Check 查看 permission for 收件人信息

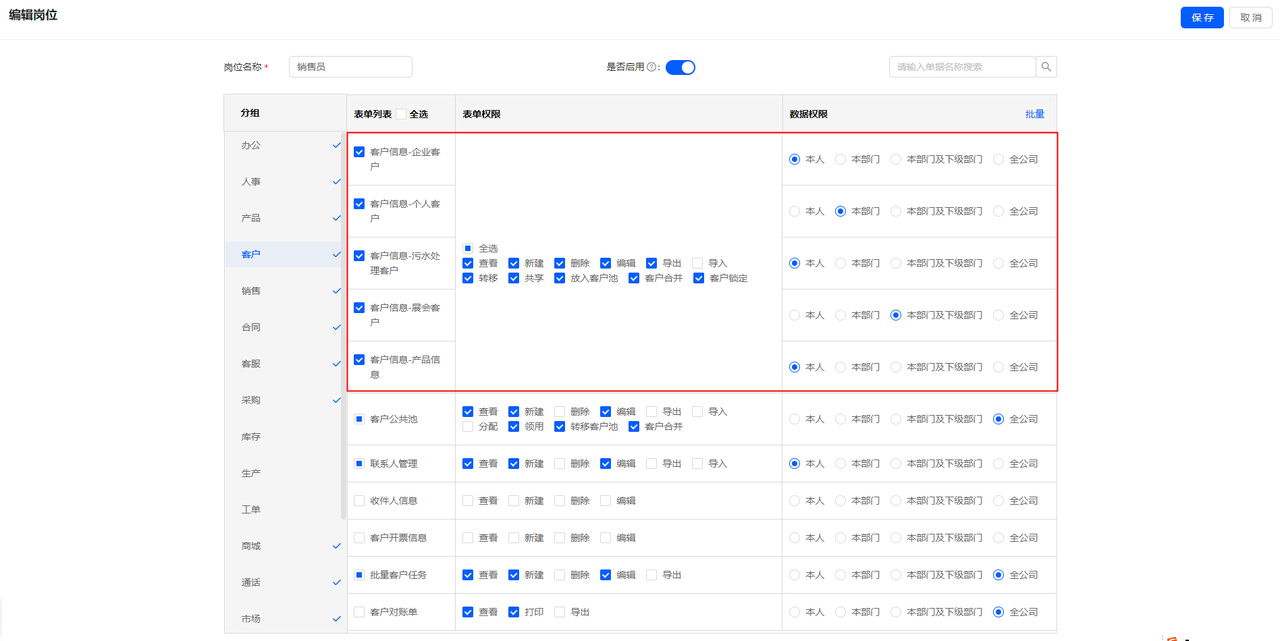pos(467,501)
